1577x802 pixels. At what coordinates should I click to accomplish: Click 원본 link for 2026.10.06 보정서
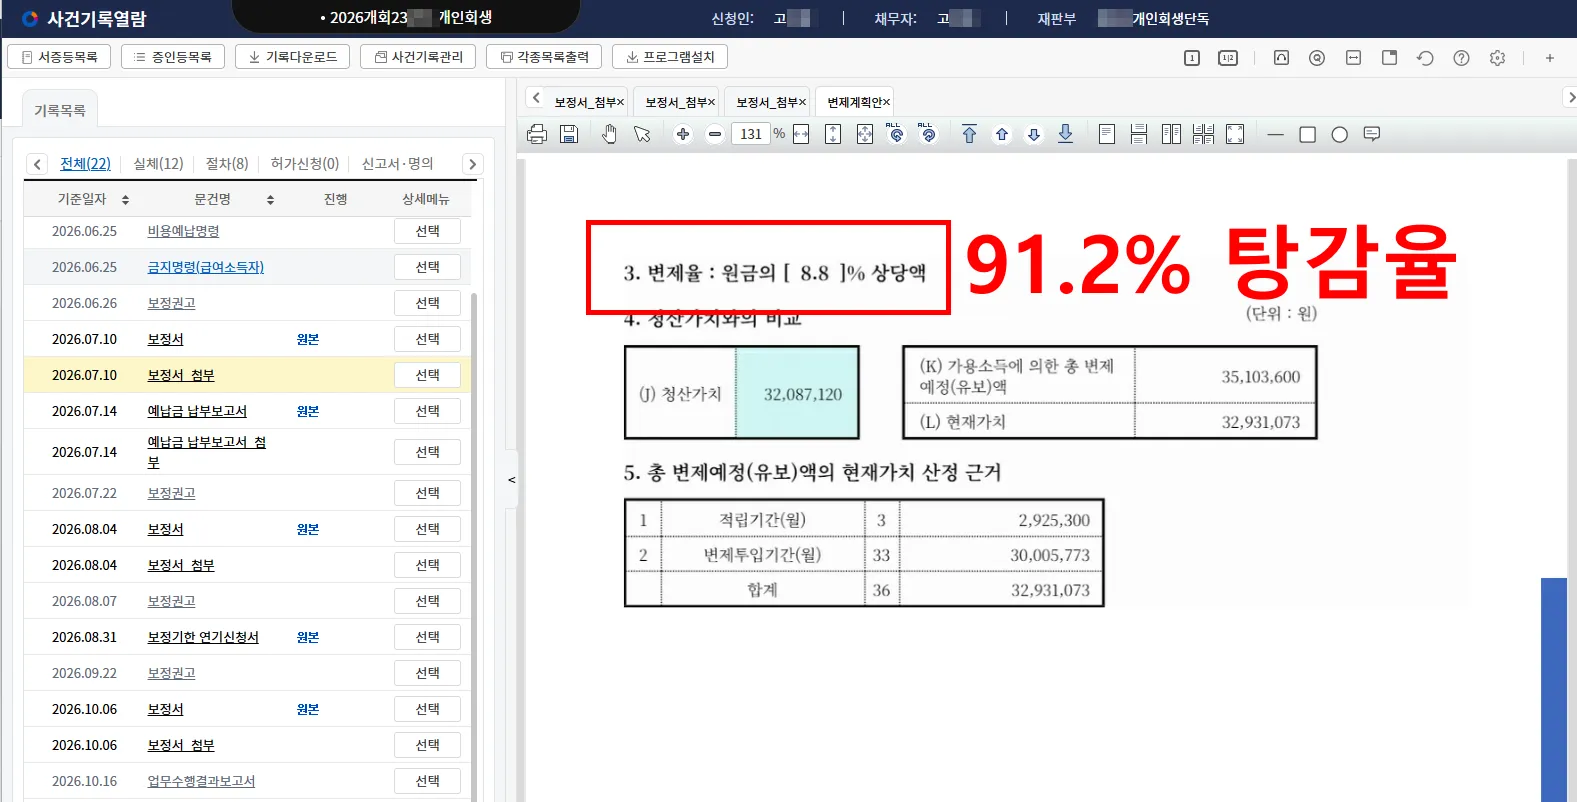tap(308, 709)
